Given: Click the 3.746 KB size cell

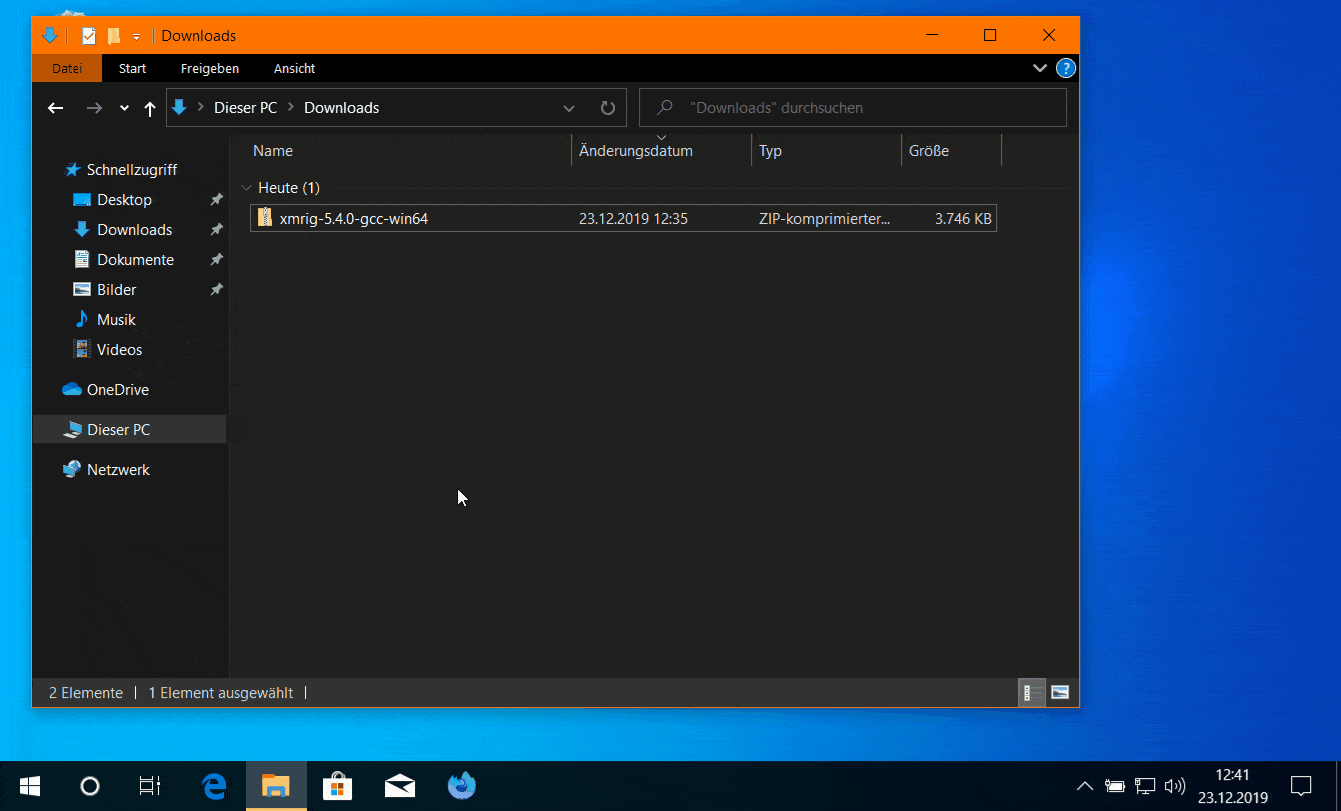Looking at the screenshot, I should (963, 218).
